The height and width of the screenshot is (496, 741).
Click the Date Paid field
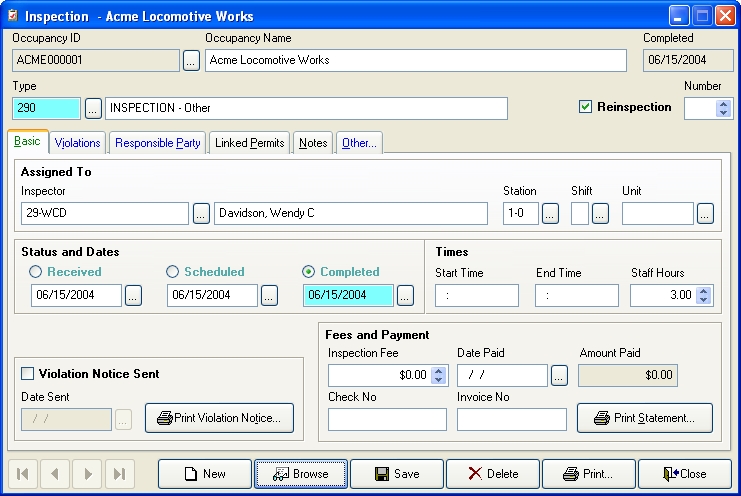tap(502, 375)
